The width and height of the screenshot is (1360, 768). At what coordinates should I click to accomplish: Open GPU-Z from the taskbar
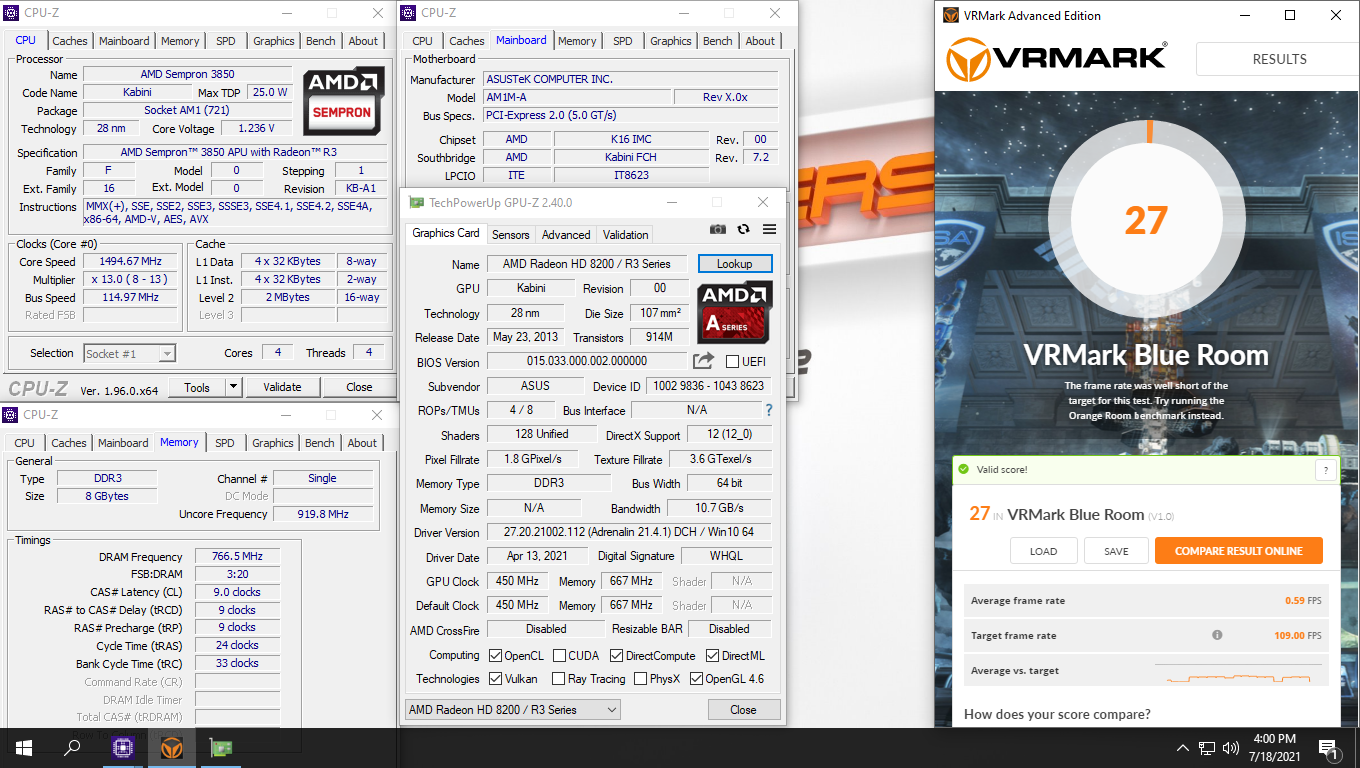221,747
